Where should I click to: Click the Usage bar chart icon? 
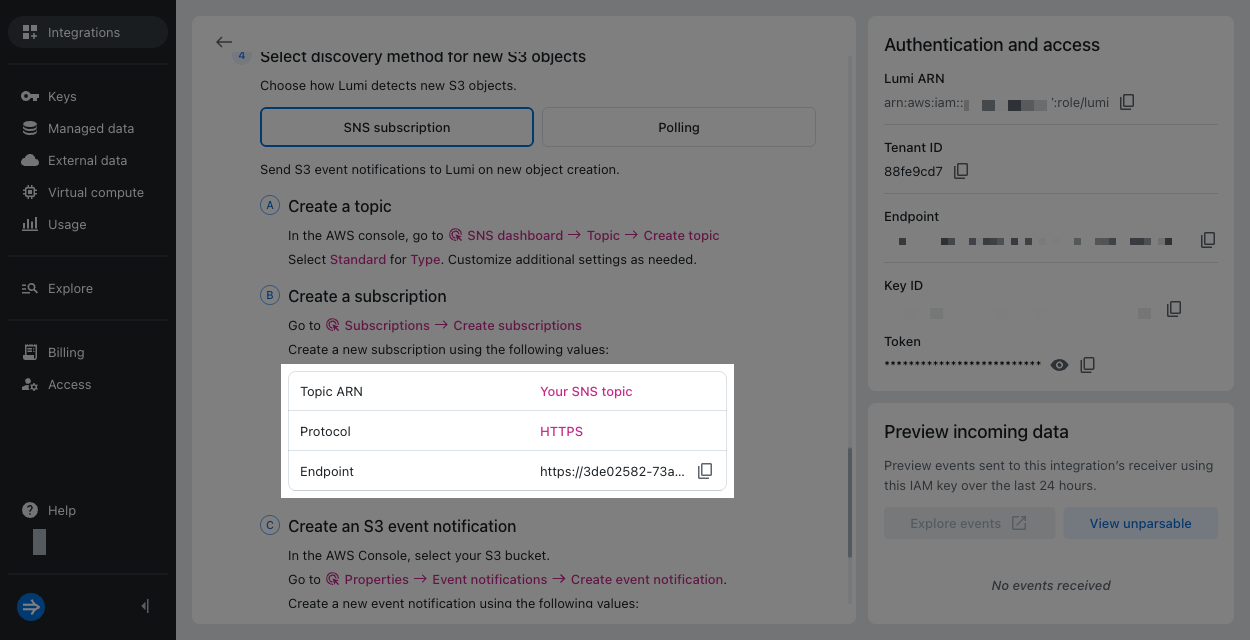tap(30, 224)
